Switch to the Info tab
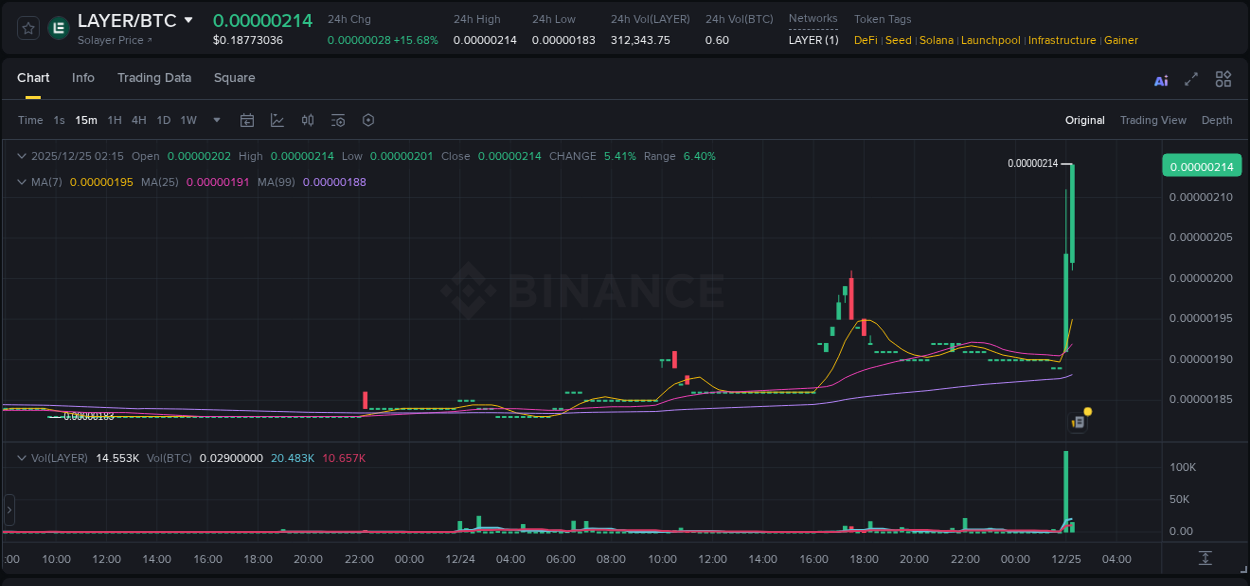Image resolution: width=1250 pixels, height=586 pixels. click(x=83, y=78)
